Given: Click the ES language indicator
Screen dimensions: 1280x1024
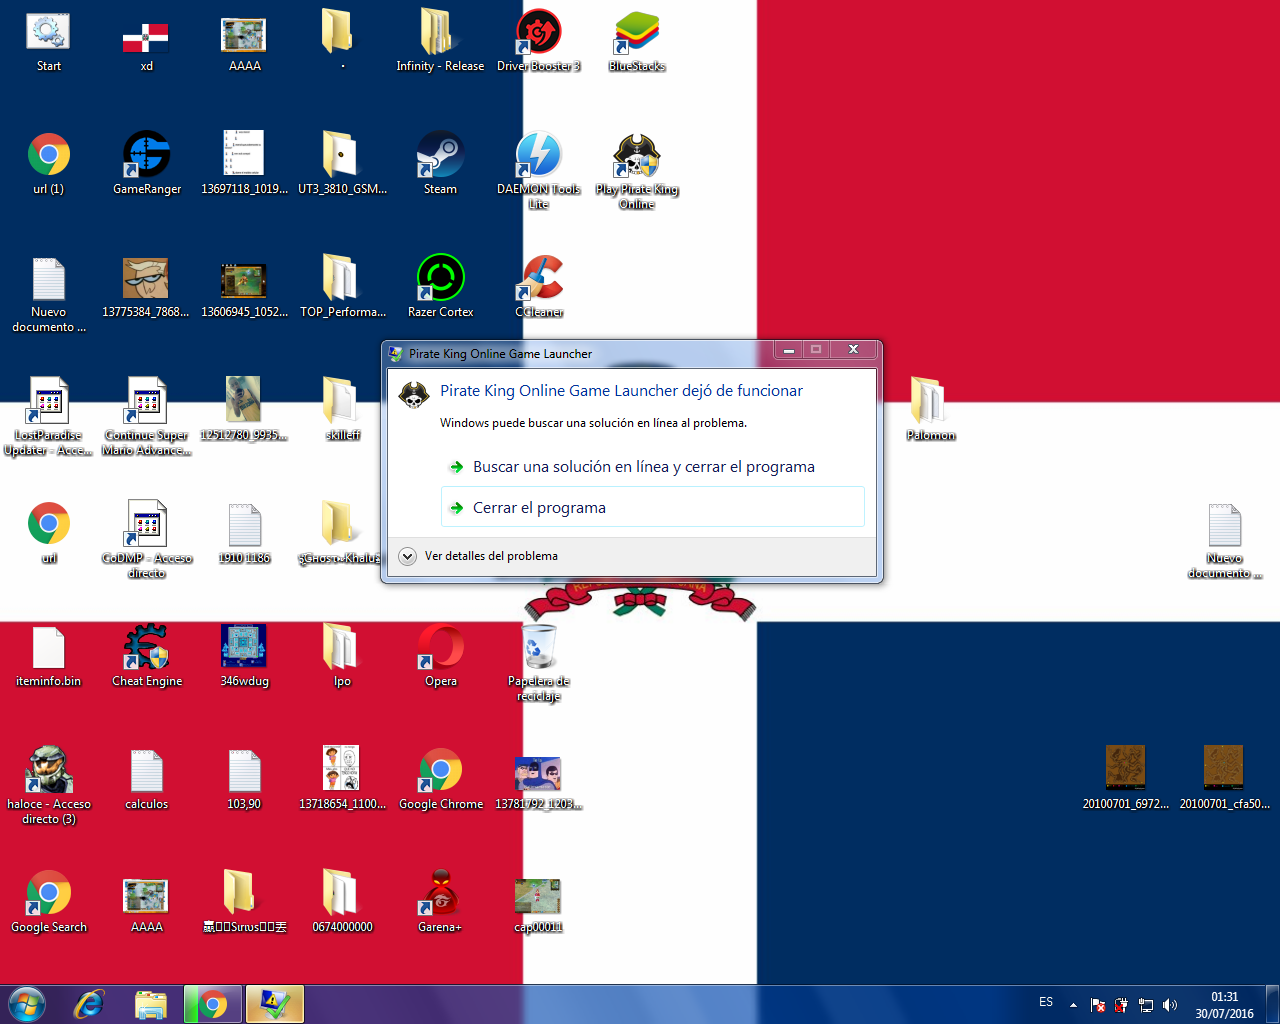Looking at the screenshot, I should click(x=1046, y=1002).
